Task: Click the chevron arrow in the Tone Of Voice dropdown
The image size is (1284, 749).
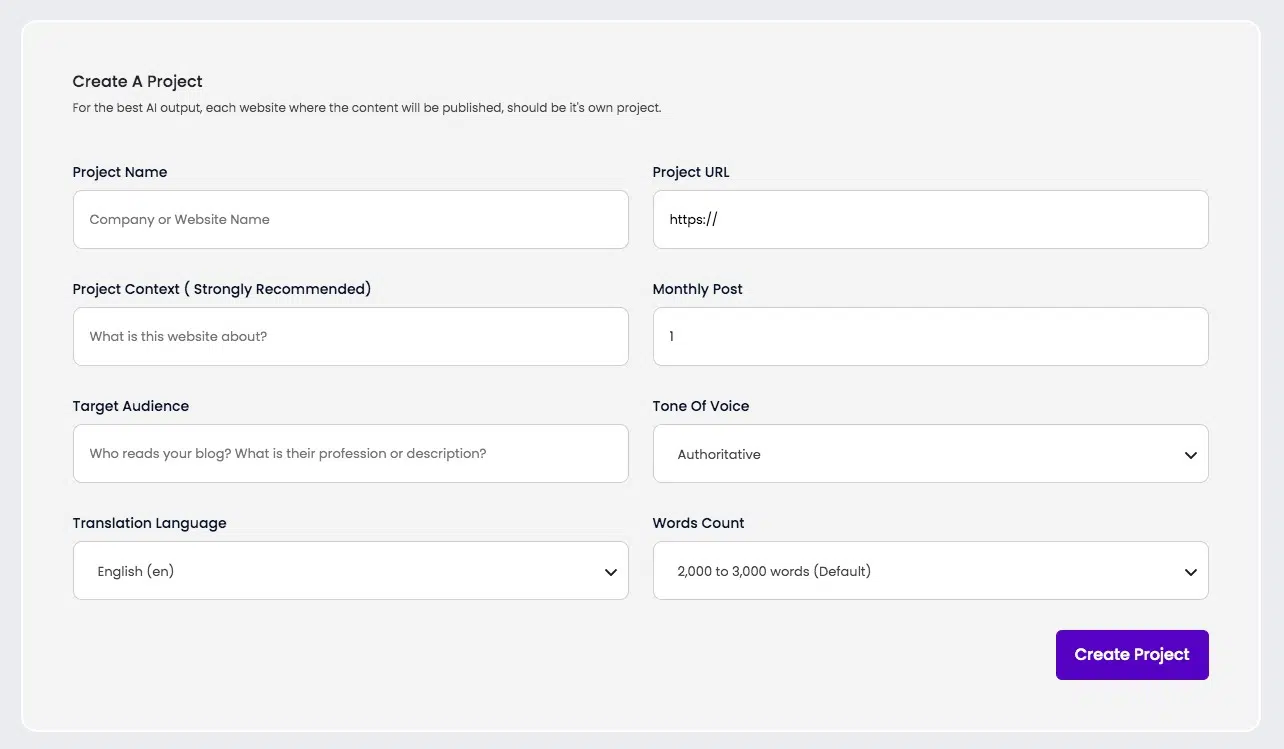Action: [x=1190, y=455]
